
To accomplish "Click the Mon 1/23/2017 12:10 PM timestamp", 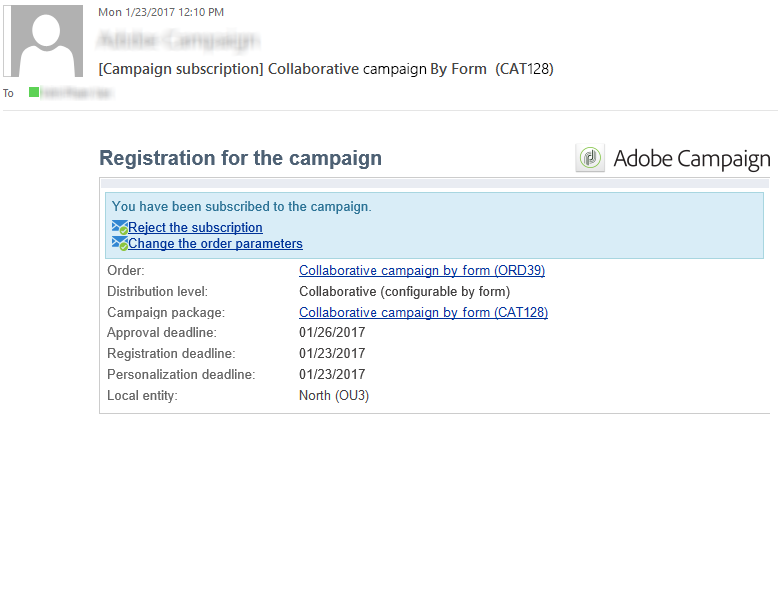I will click(161, 12).
